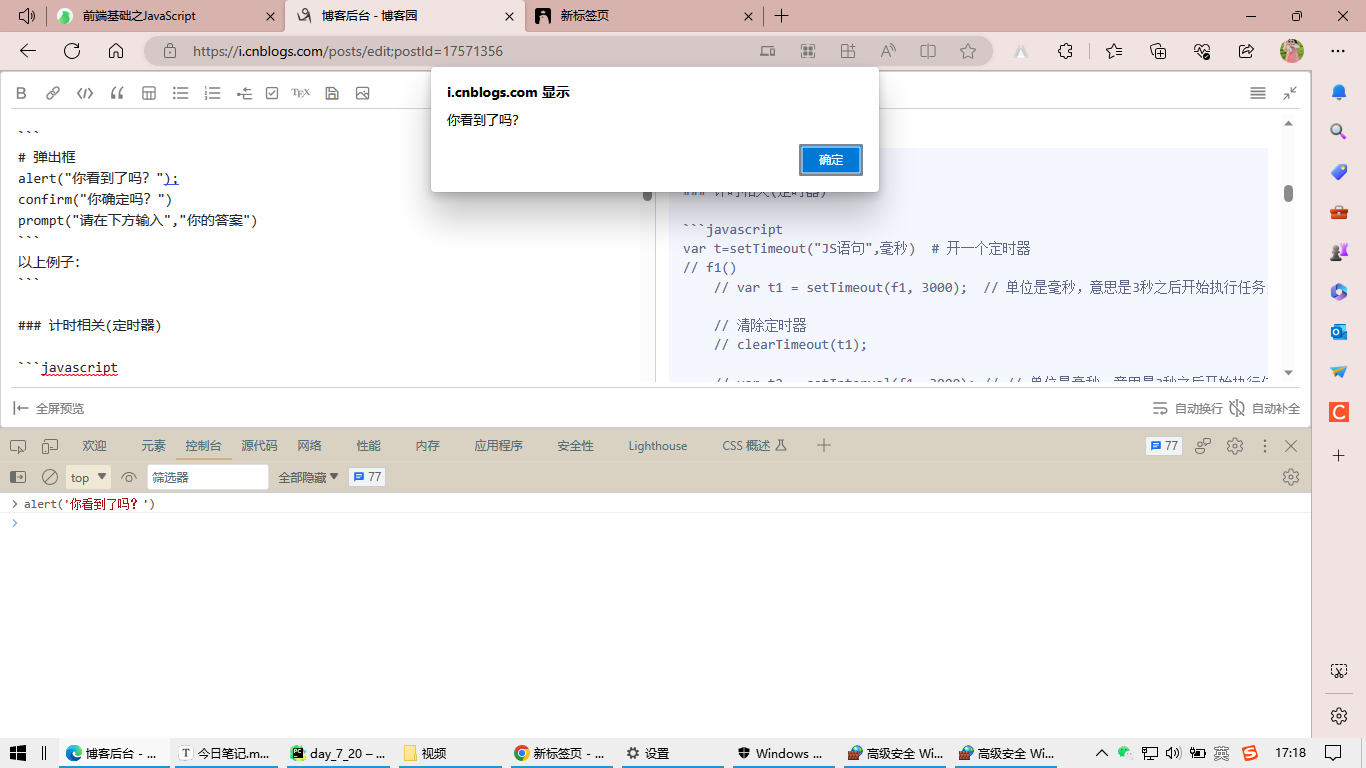Open console settings gear icon
This screenshot has height=768, width=1366.
[x=1291, y=477]
